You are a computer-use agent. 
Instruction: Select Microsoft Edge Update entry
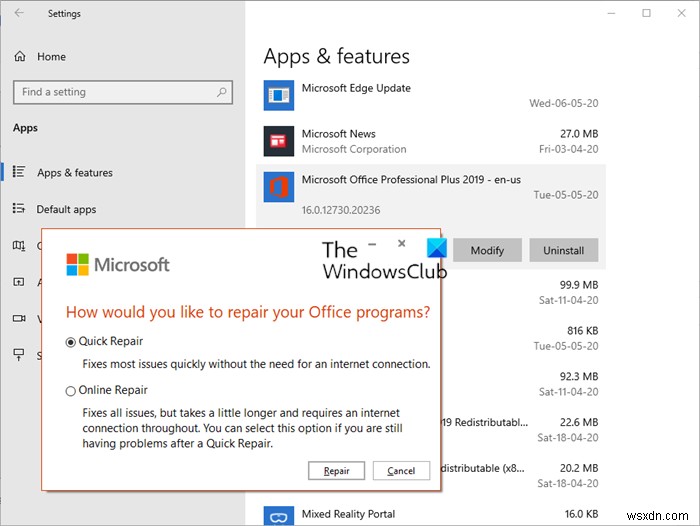tap(431, 95)
